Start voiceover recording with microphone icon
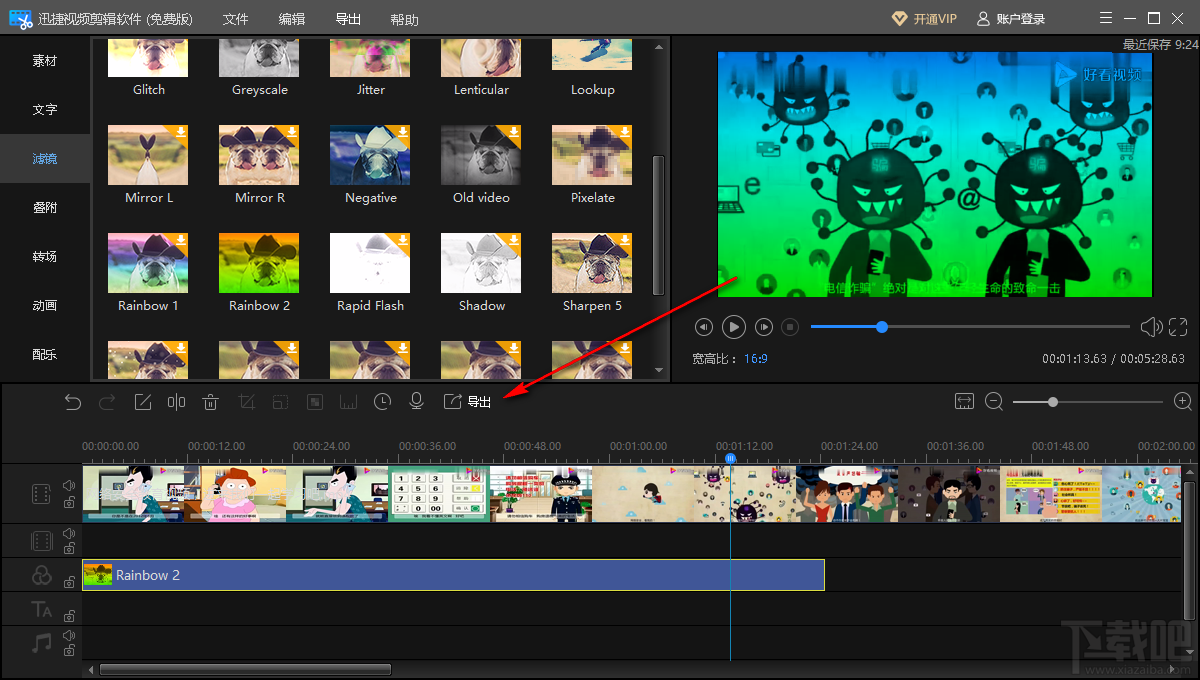This screenshot has height=680, width=1200. [x=416, y=402]
